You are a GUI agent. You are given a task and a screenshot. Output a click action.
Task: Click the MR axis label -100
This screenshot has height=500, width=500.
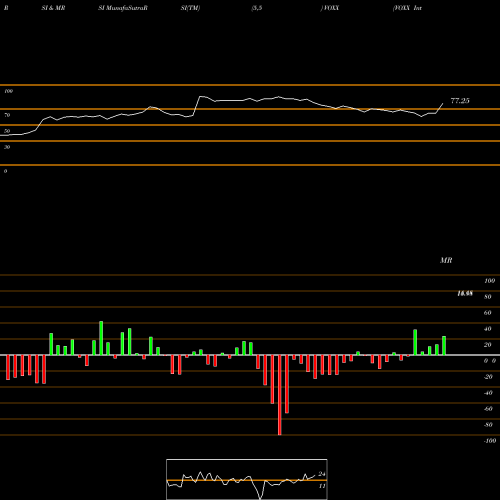tap(490, 441)
